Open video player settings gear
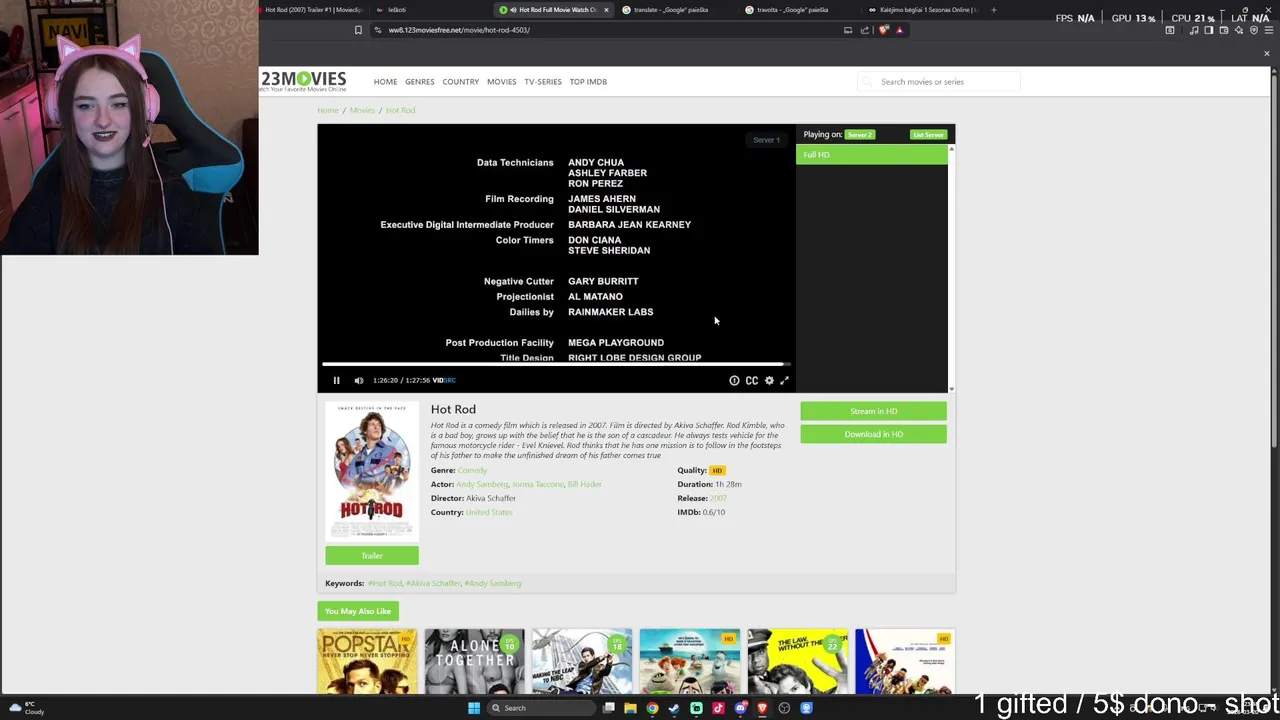The width and height of the screenshot is (1280, 720). [769, 380]
